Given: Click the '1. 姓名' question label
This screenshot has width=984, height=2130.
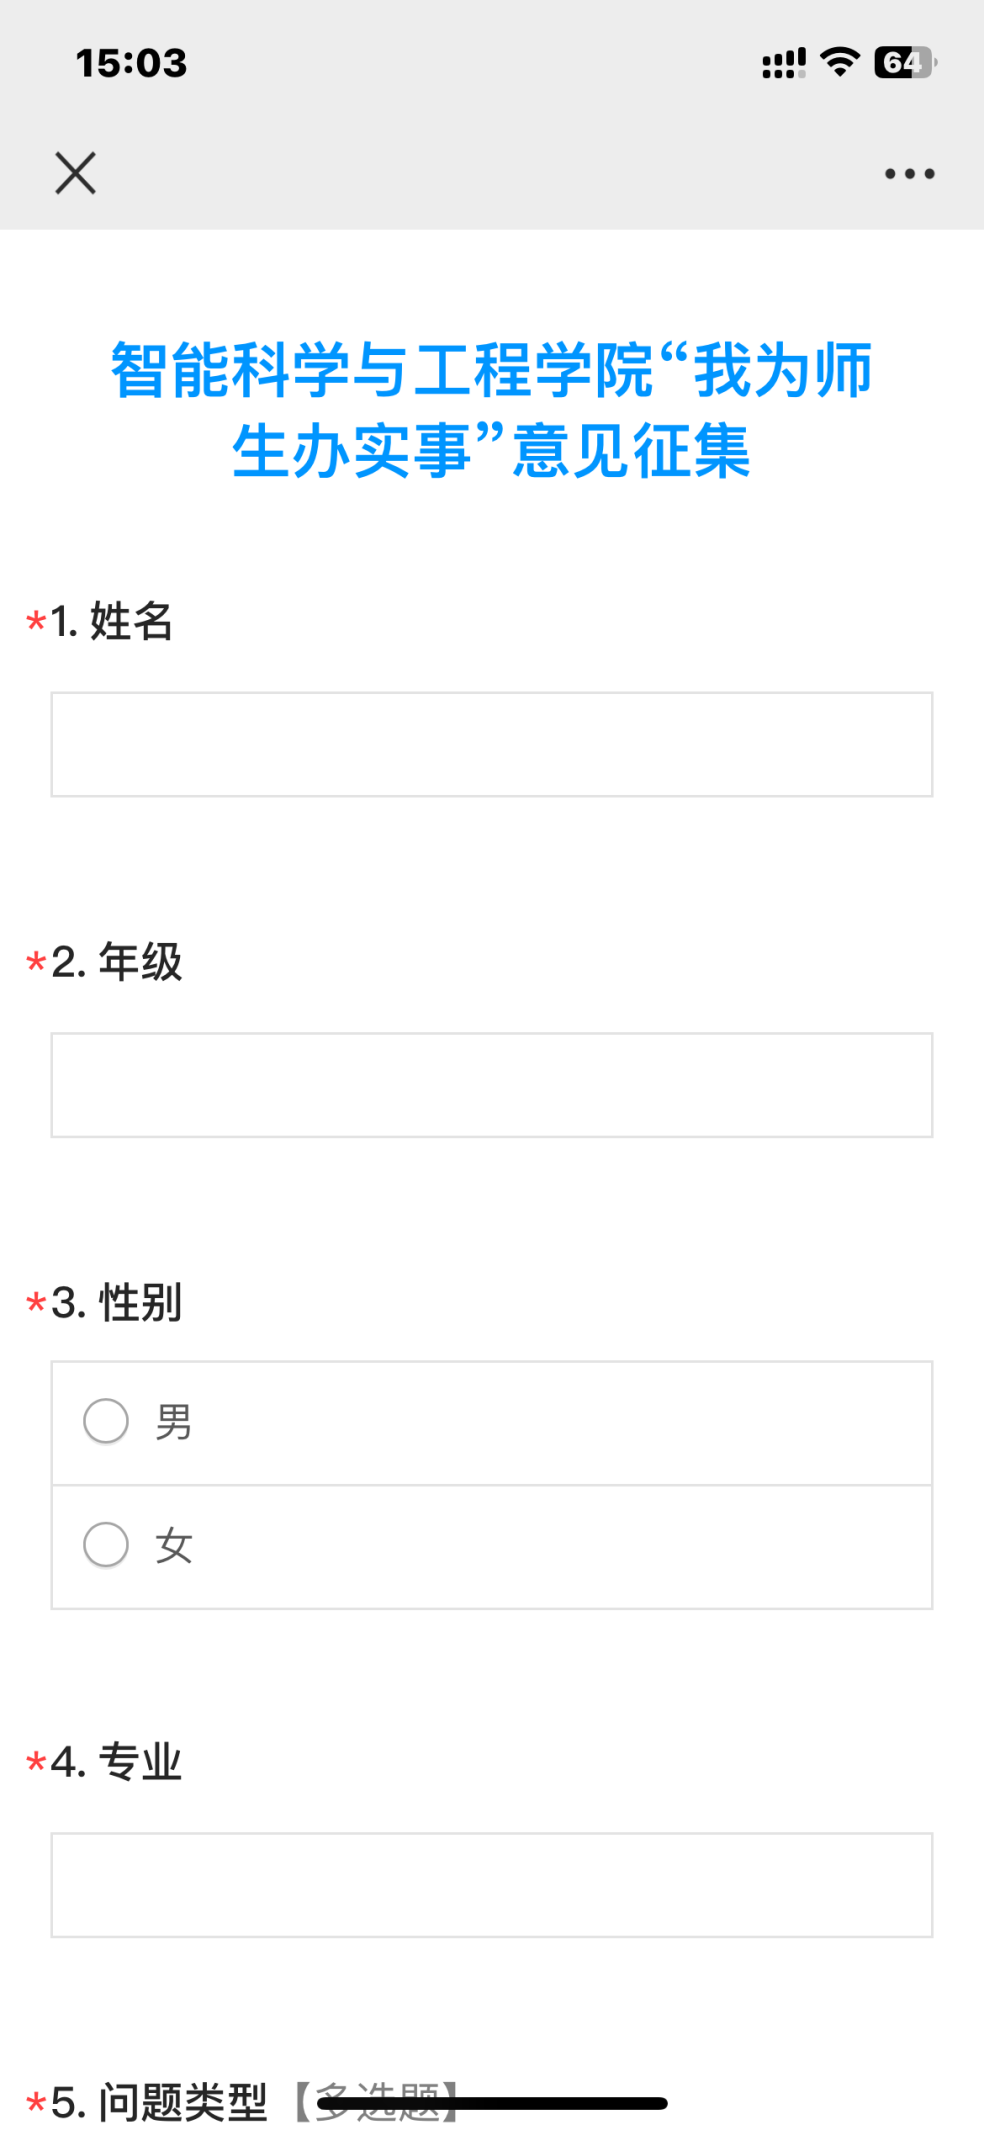Looking at the screenshot, I should [x=112, y=621].
